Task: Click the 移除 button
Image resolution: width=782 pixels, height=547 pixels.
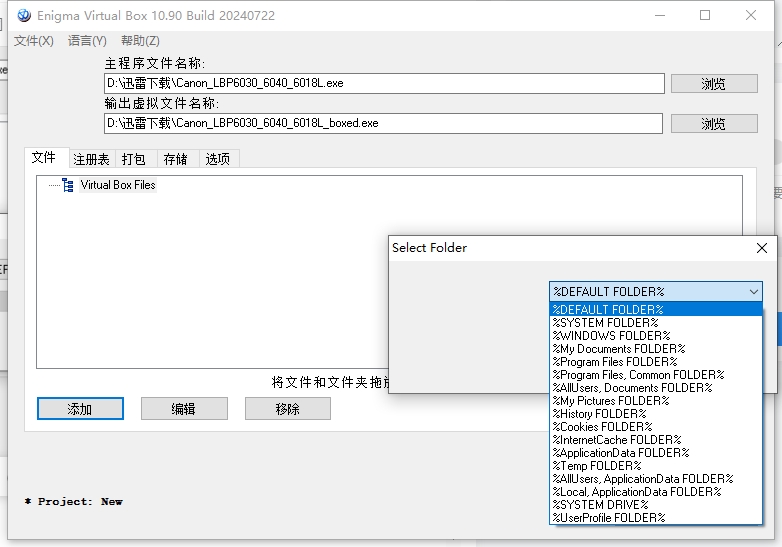Action: [x=287, y=409]
